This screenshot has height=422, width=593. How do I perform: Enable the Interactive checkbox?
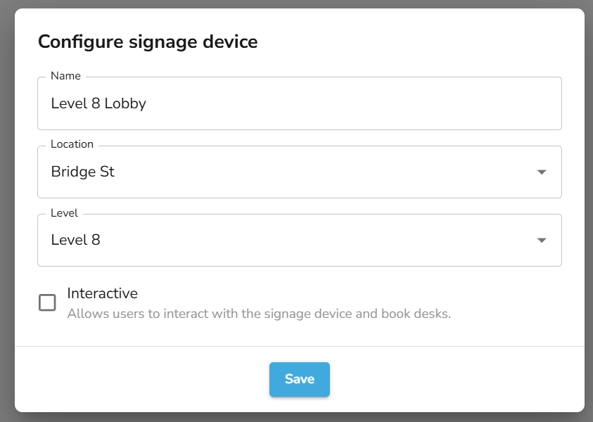point(47,303)
